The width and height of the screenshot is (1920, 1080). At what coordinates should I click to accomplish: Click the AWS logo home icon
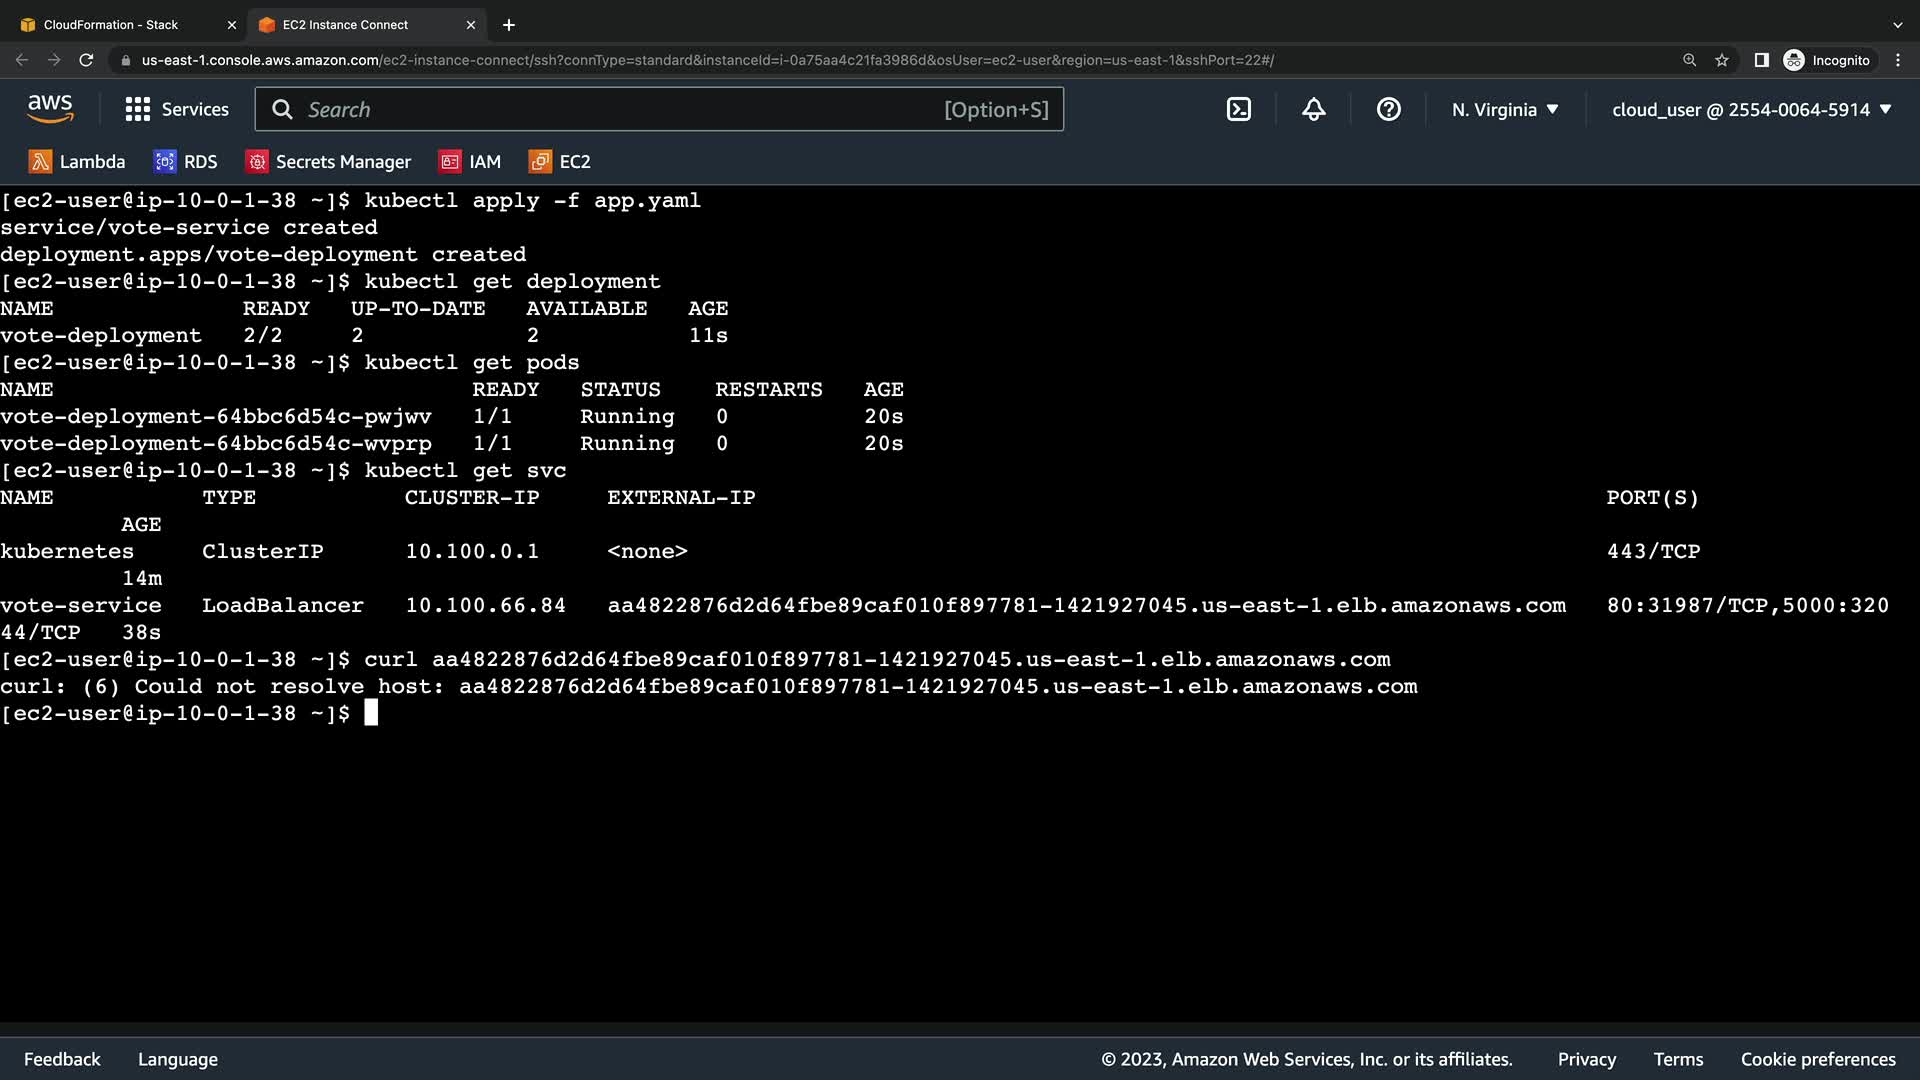(50, 109)
